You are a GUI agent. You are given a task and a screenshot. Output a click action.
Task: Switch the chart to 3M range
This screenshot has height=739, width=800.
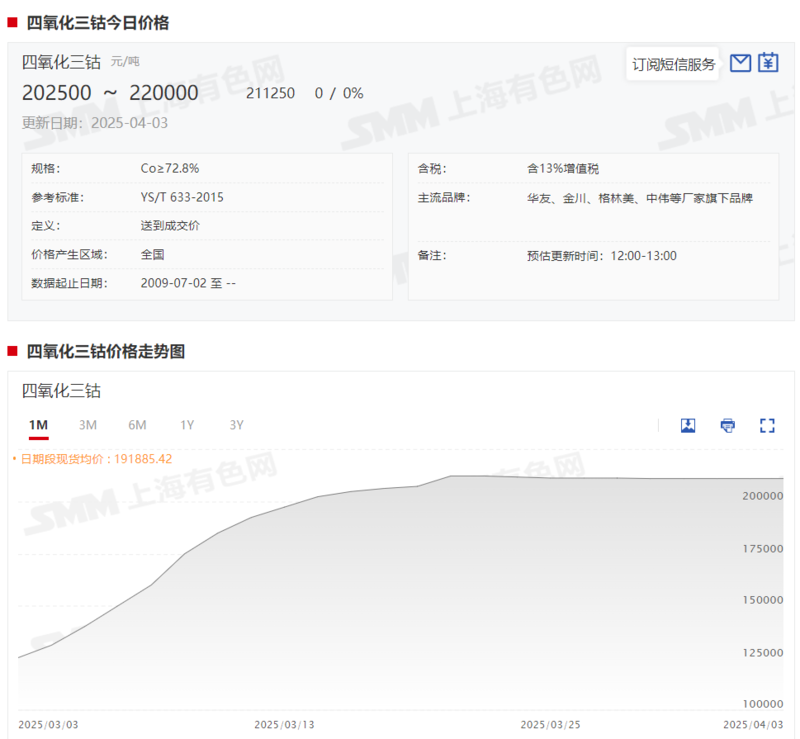pyautogui.click(x=88, y=425)
